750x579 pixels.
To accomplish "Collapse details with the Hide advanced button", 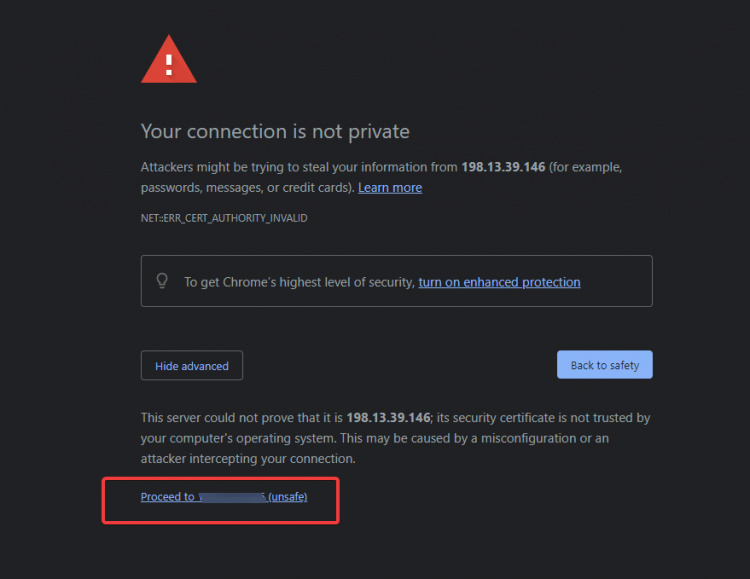I will [192, 366].
